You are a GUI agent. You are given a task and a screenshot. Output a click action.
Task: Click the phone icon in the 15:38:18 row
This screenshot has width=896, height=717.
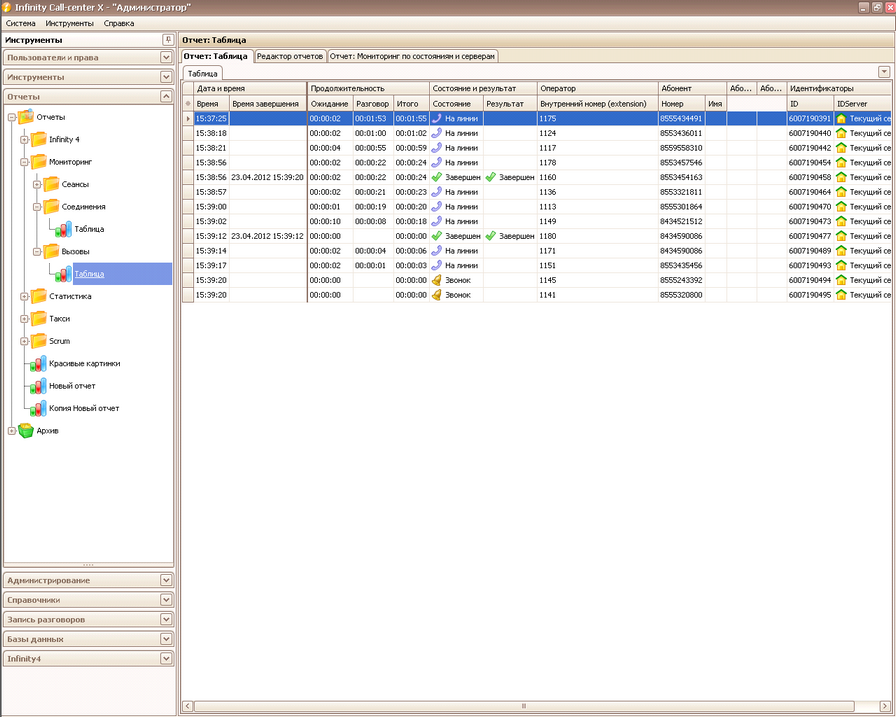tap(437, 133)
